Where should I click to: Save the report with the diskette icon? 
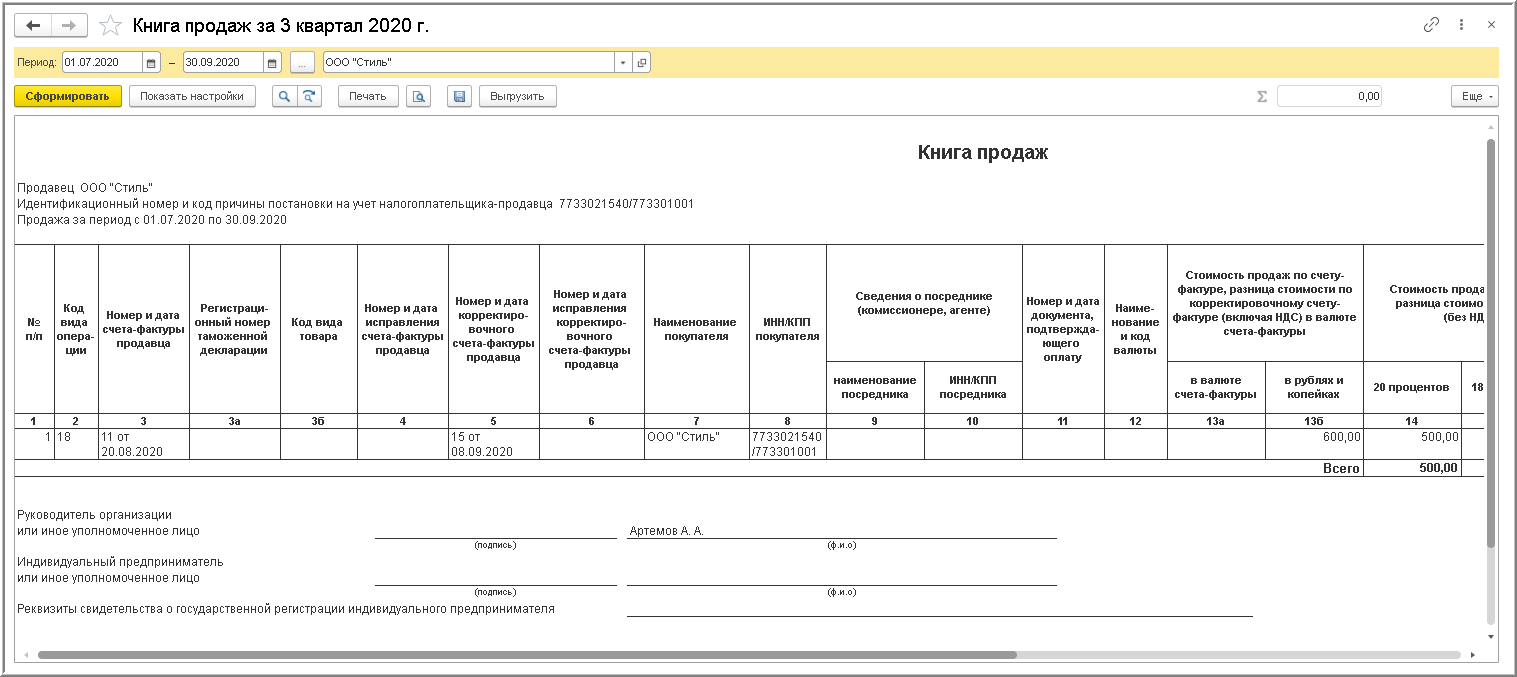pos(459,96)
